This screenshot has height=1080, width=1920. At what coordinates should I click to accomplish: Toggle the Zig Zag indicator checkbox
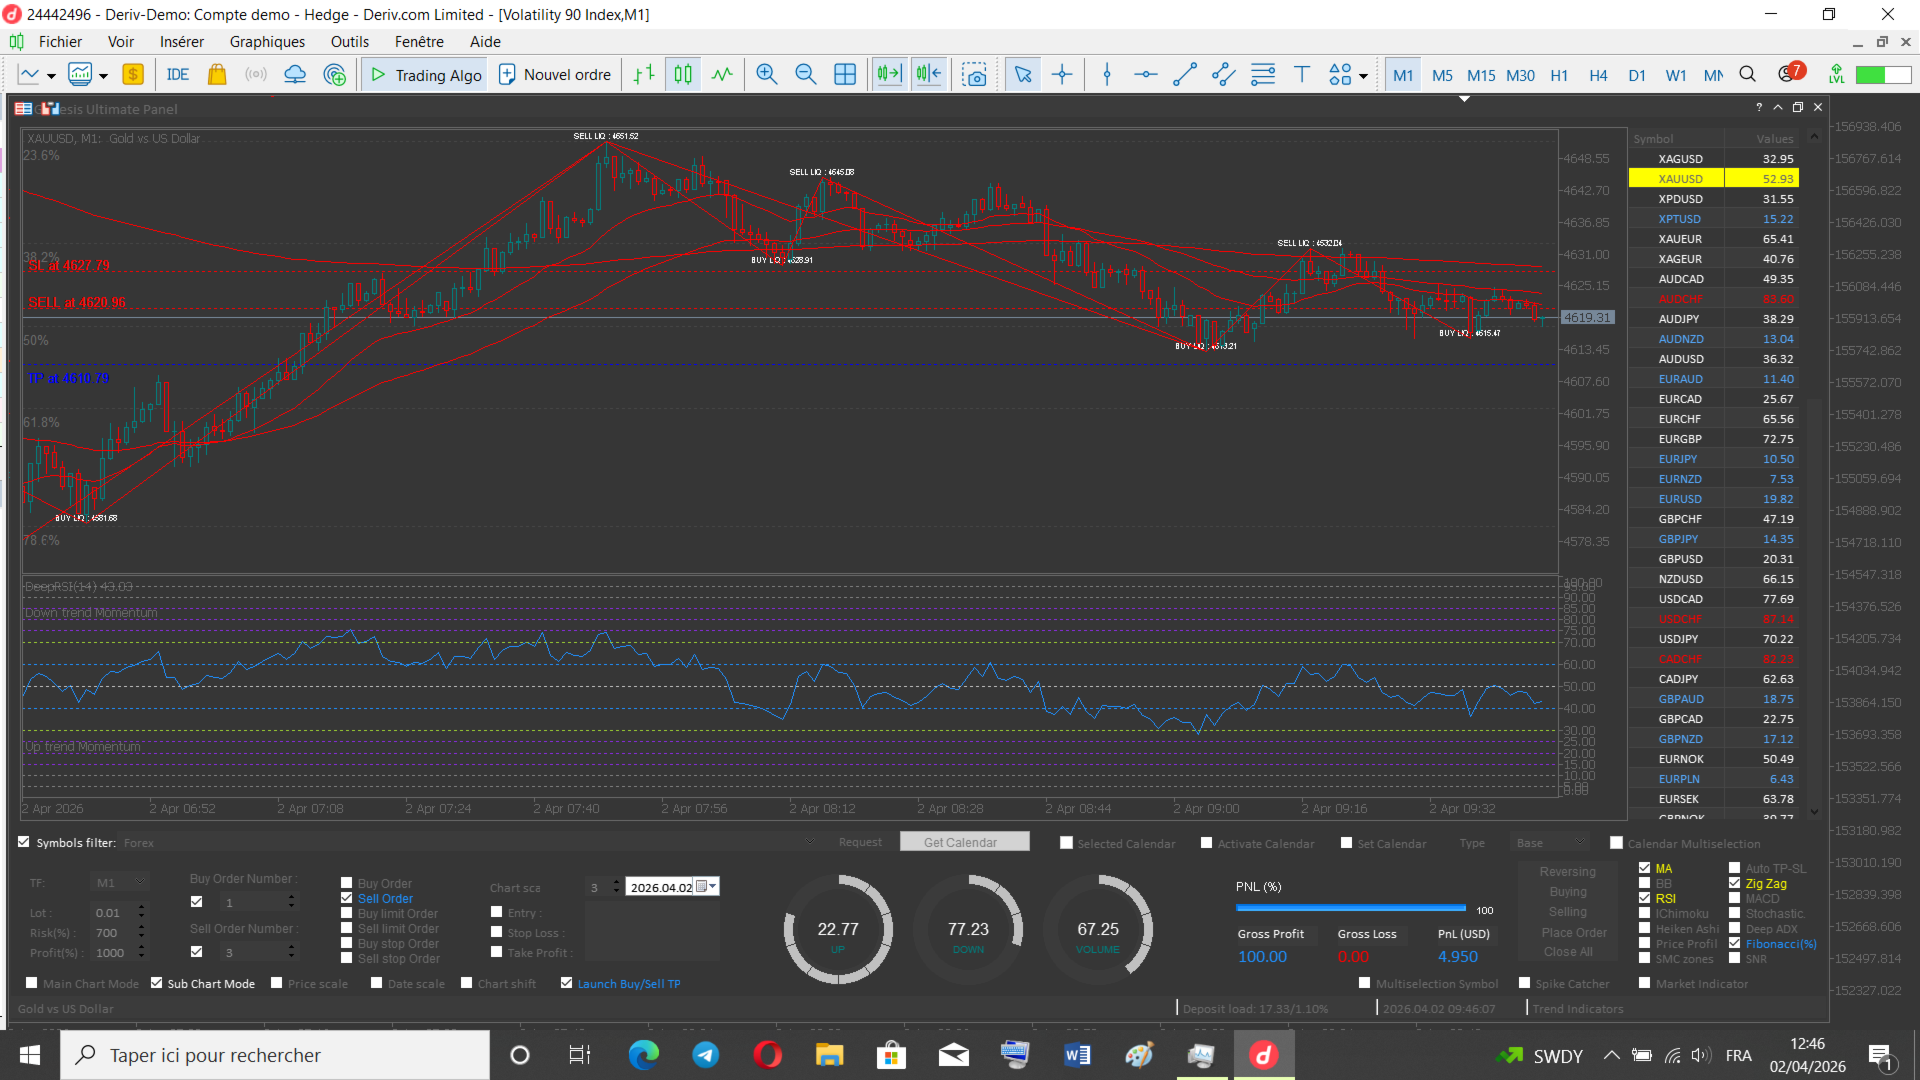[1735, 883]
